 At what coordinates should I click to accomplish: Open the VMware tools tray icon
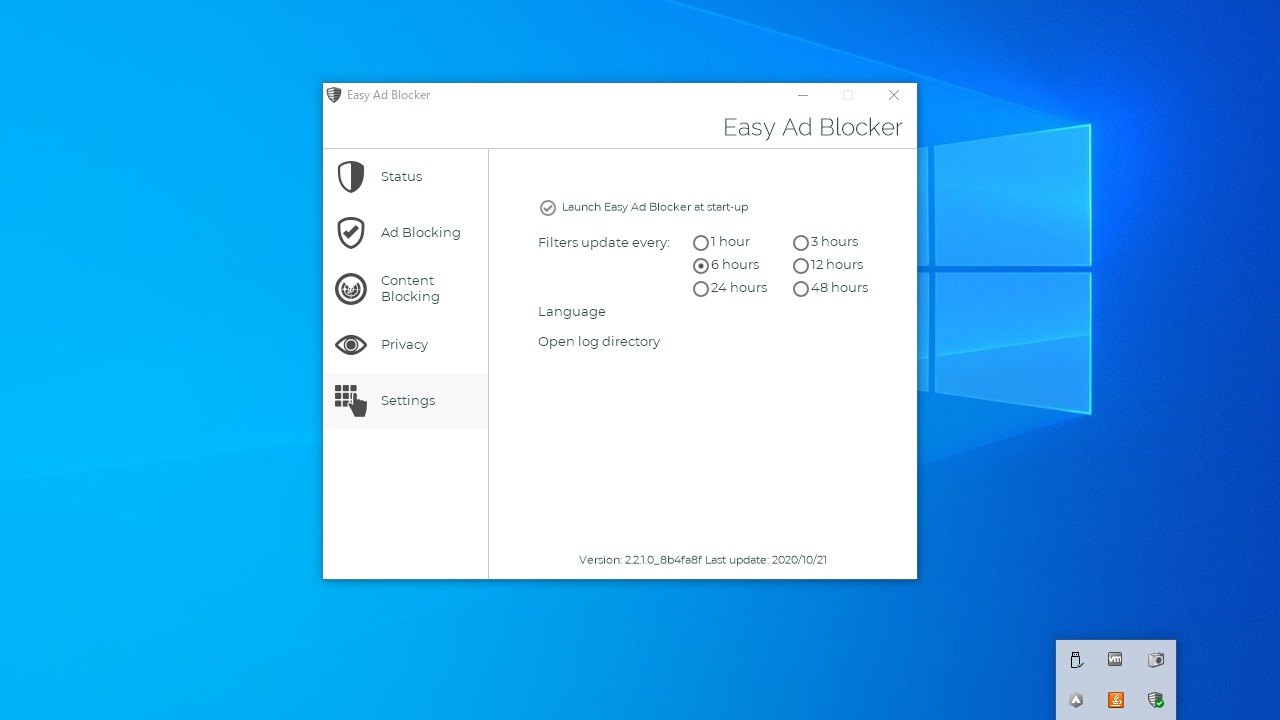pyautogui.click(x=1115, y=660)
